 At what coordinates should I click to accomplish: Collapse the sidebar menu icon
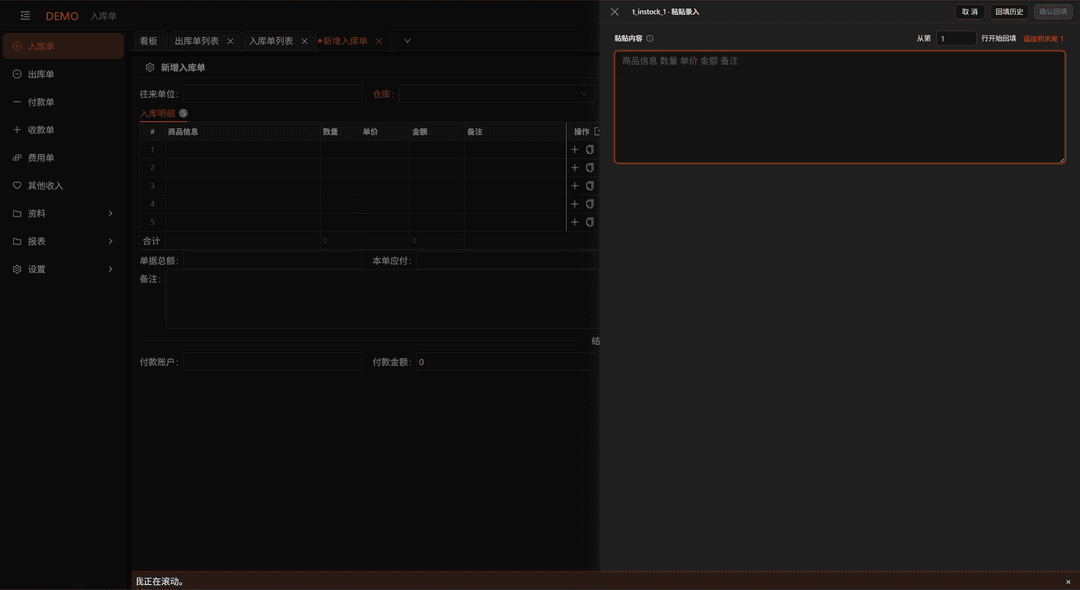coord(25,16)
